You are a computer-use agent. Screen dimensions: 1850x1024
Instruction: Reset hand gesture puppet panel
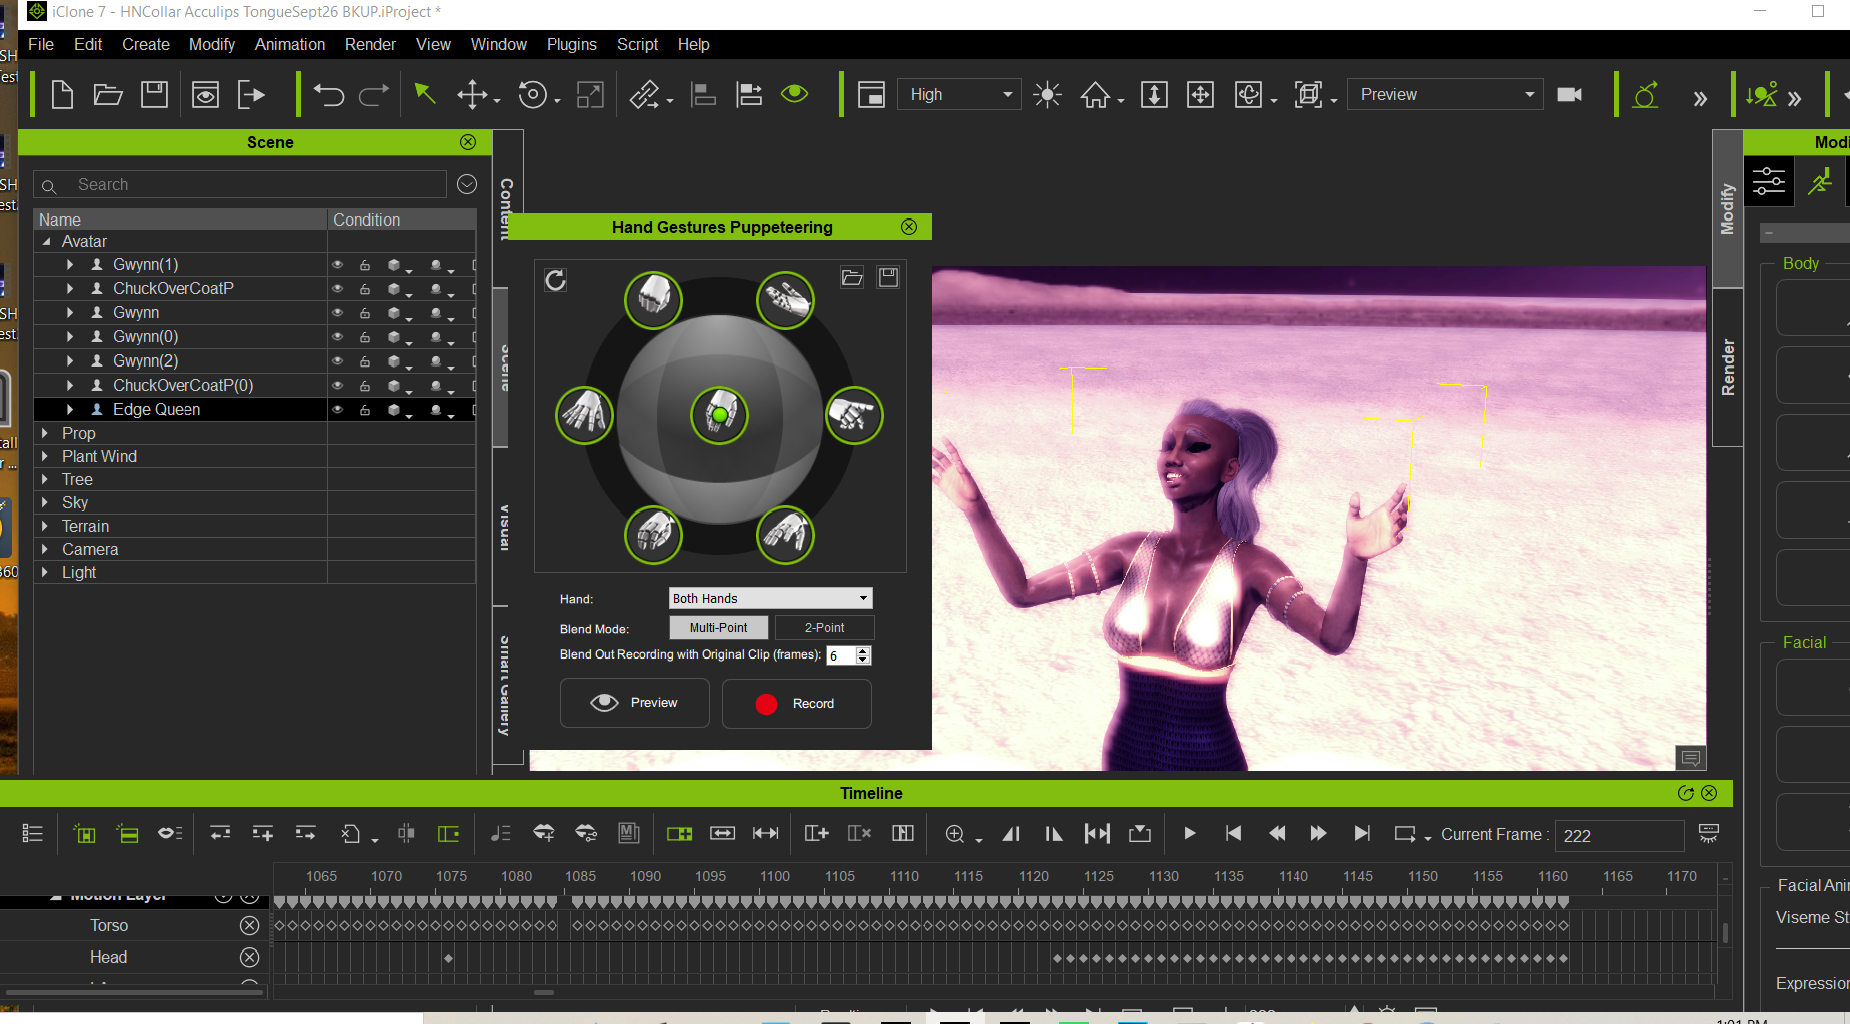coord(555,280)
